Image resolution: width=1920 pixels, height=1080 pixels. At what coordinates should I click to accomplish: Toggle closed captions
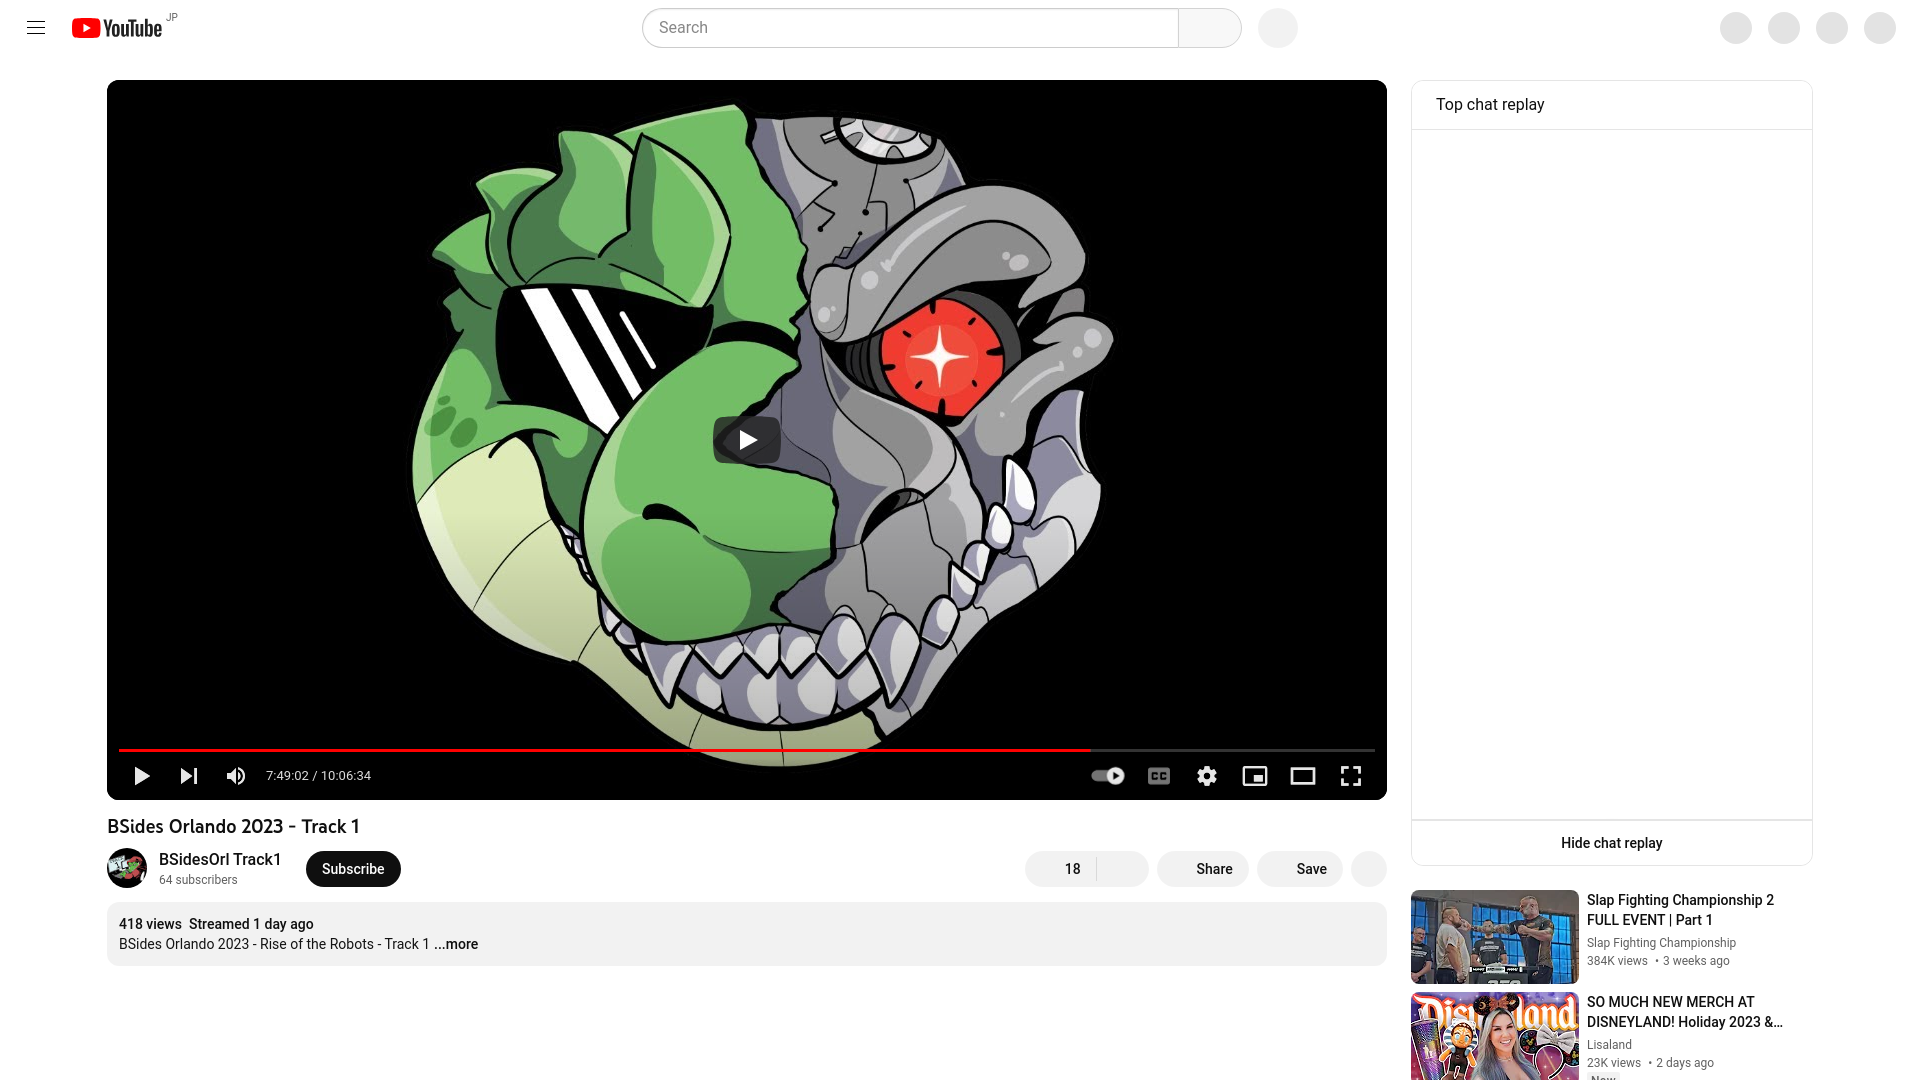[1159, 776]
